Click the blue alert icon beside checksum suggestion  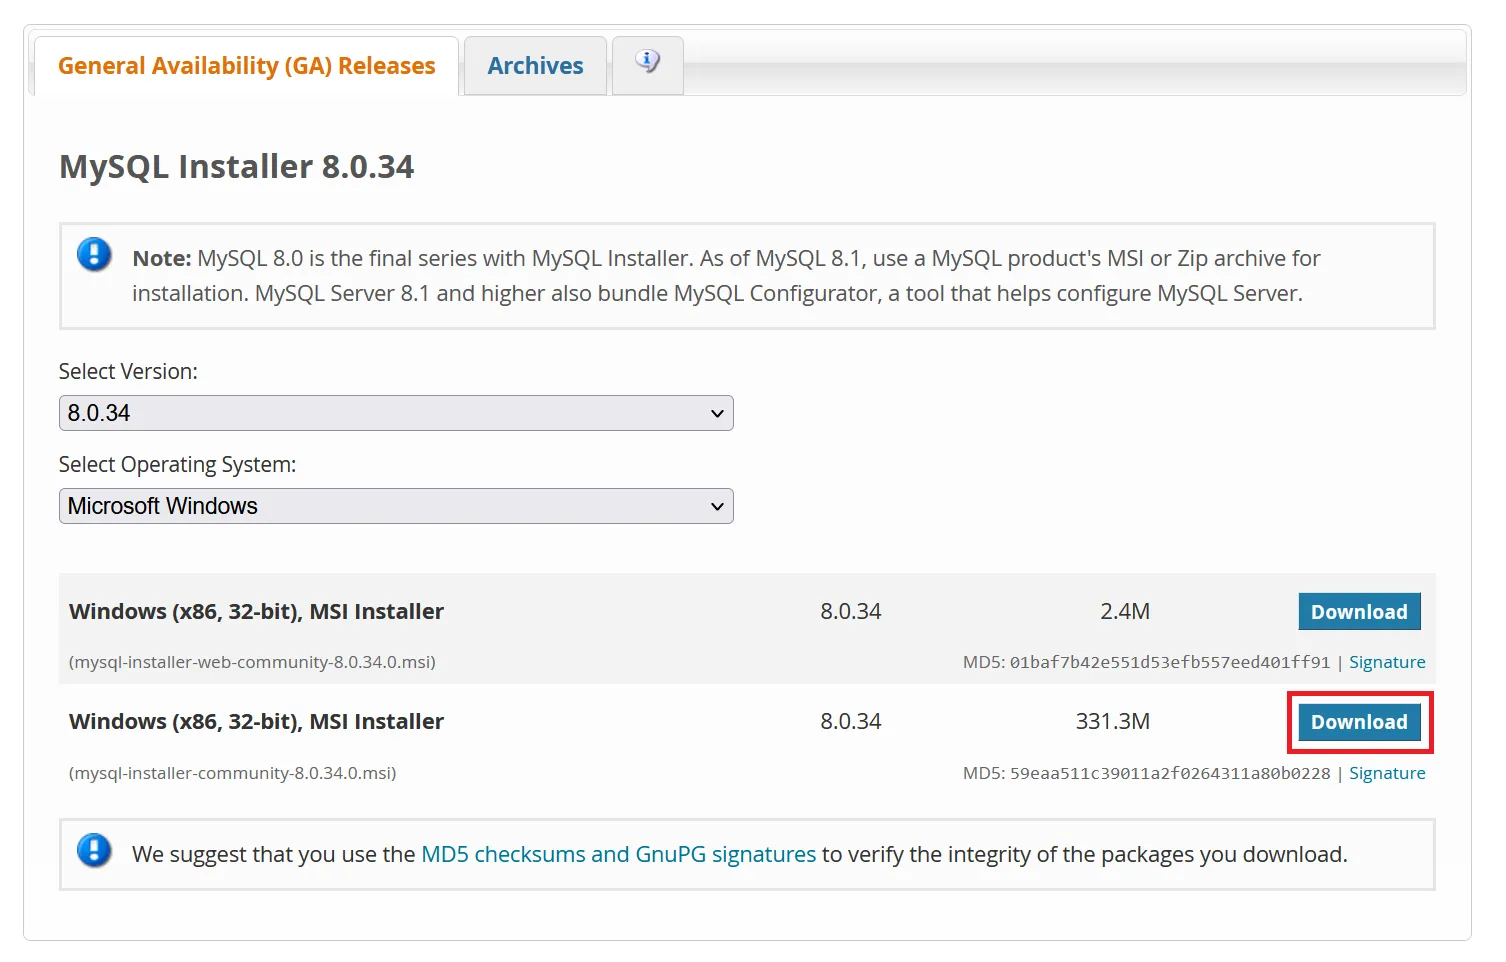(94, 851)
